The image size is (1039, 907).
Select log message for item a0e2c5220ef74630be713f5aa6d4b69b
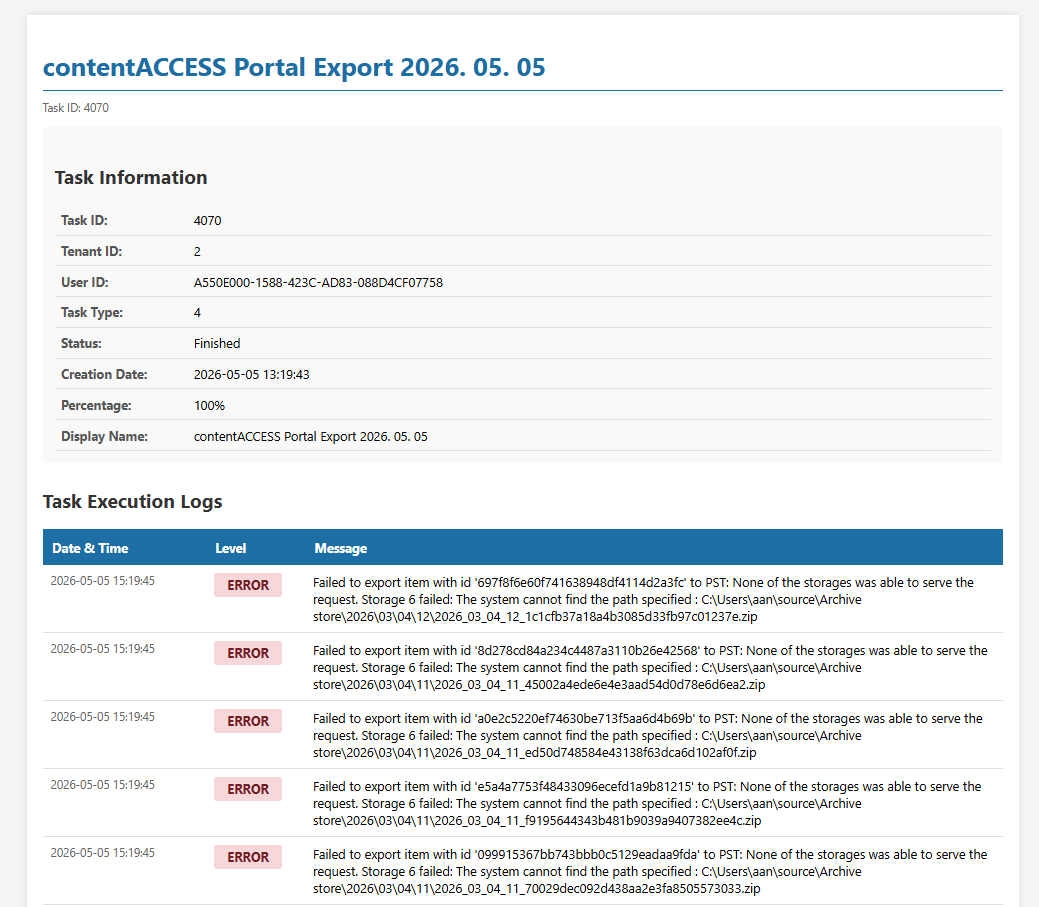(647, 735)
